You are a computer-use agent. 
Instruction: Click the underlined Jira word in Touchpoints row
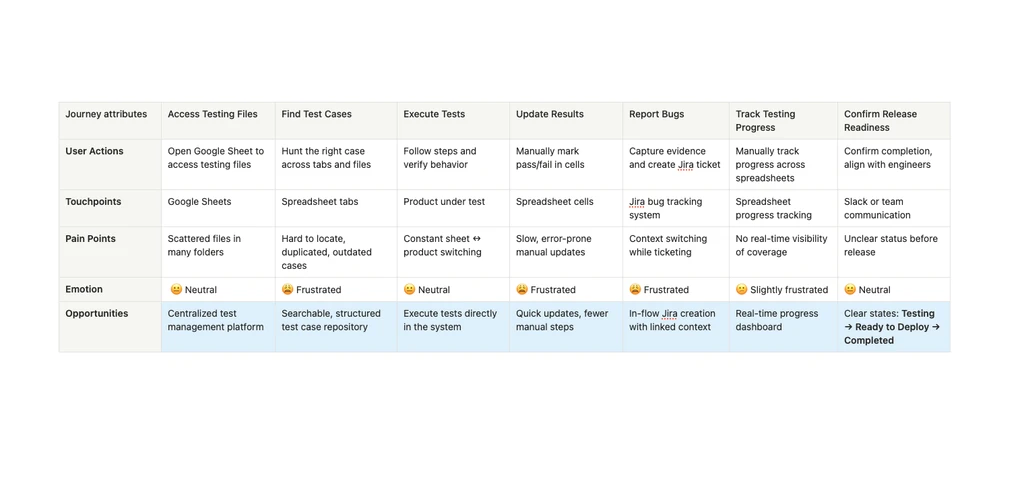coord(637,202)
